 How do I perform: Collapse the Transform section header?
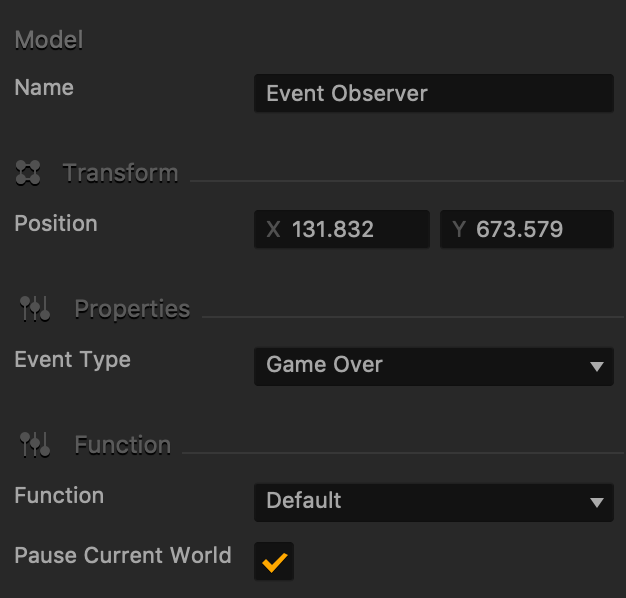coord(120,173)
